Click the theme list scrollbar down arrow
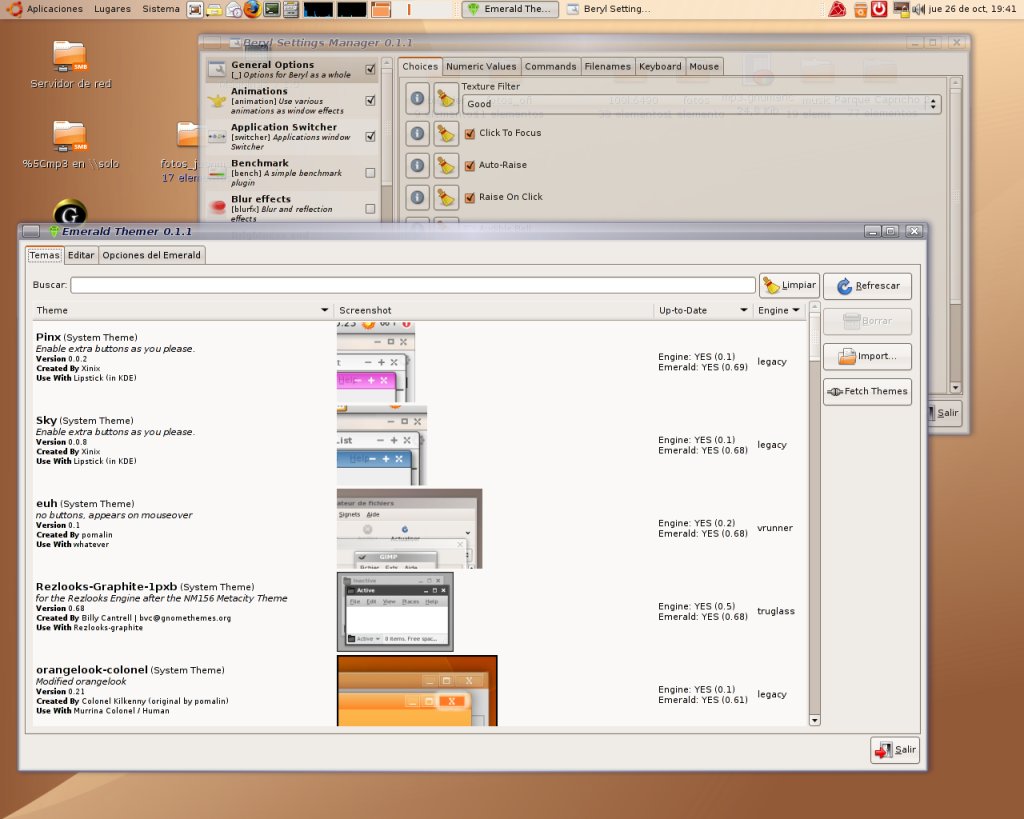 tap(814, 720)
